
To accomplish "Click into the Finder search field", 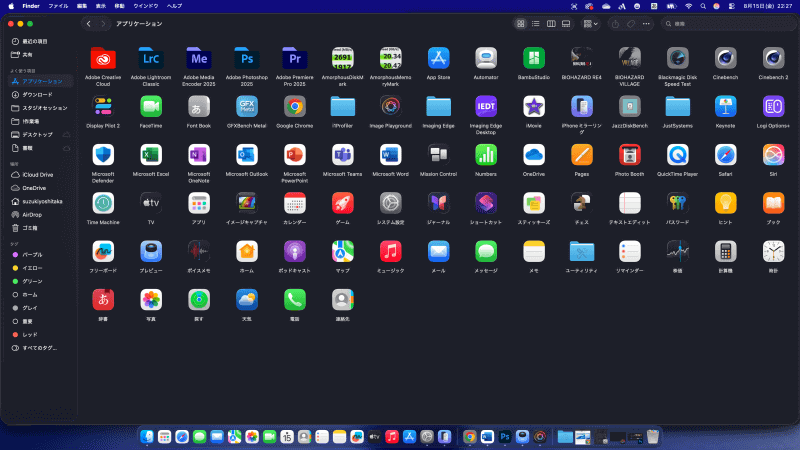I will click(727, 24).
